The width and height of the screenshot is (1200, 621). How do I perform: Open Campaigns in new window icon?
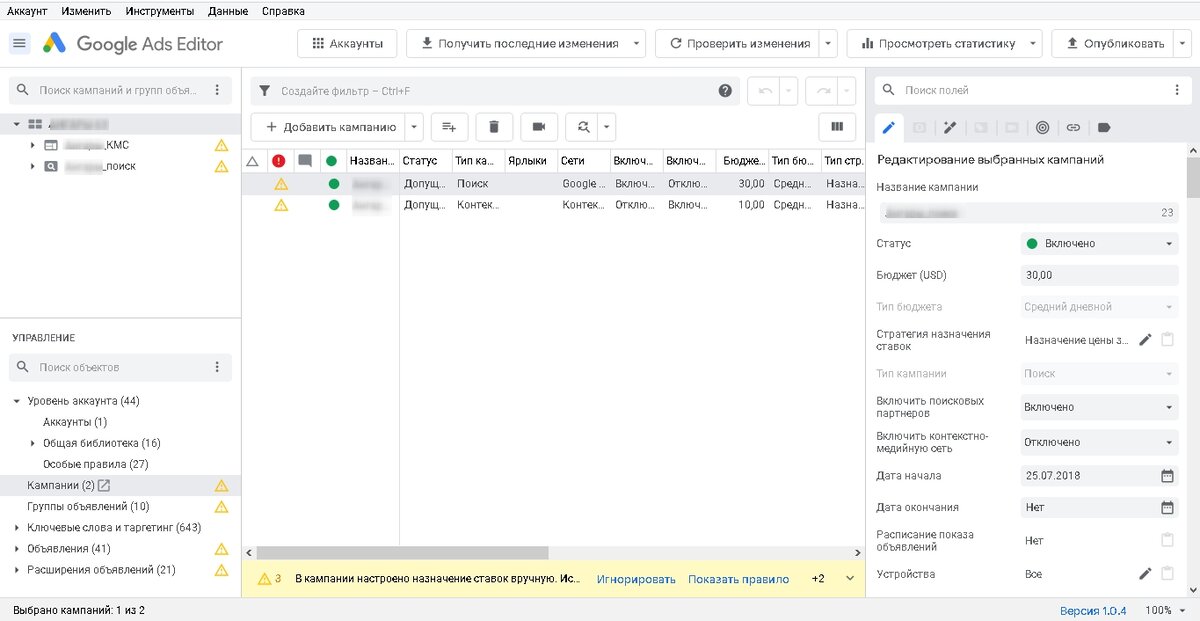click(x=104, y=486)
